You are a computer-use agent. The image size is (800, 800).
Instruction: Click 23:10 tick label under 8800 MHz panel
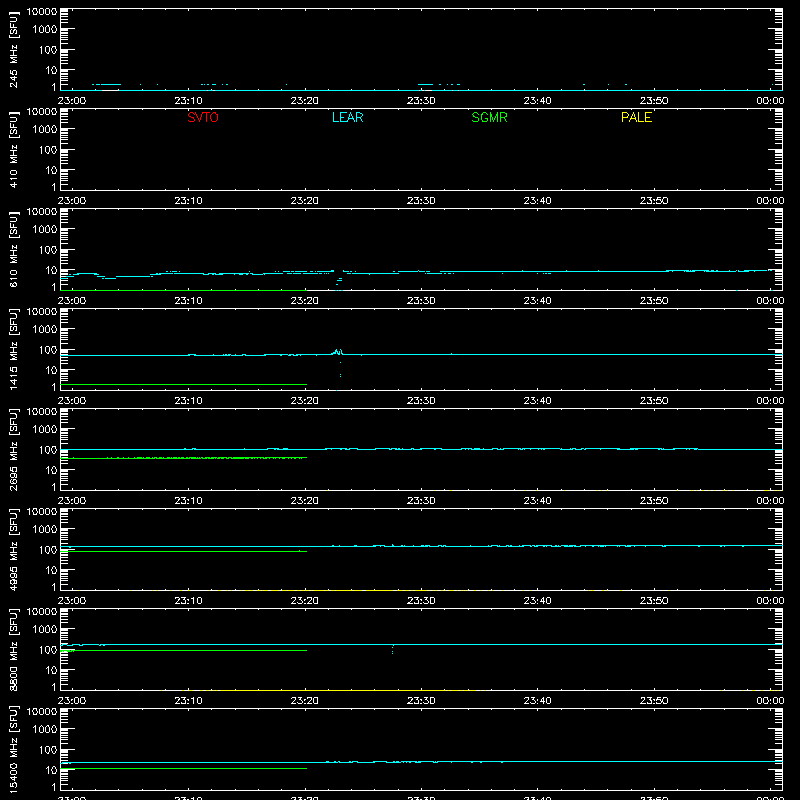(188, 701)
